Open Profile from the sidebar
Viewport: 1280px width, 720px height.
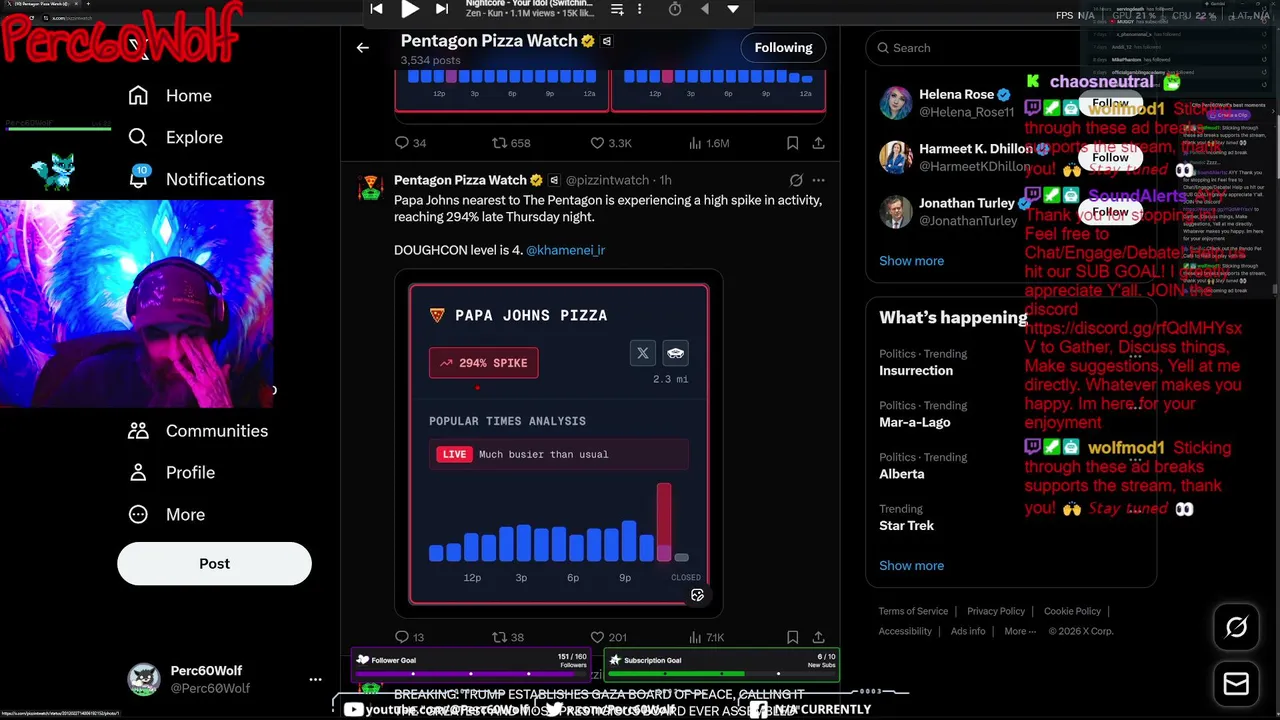coord(171,473)
